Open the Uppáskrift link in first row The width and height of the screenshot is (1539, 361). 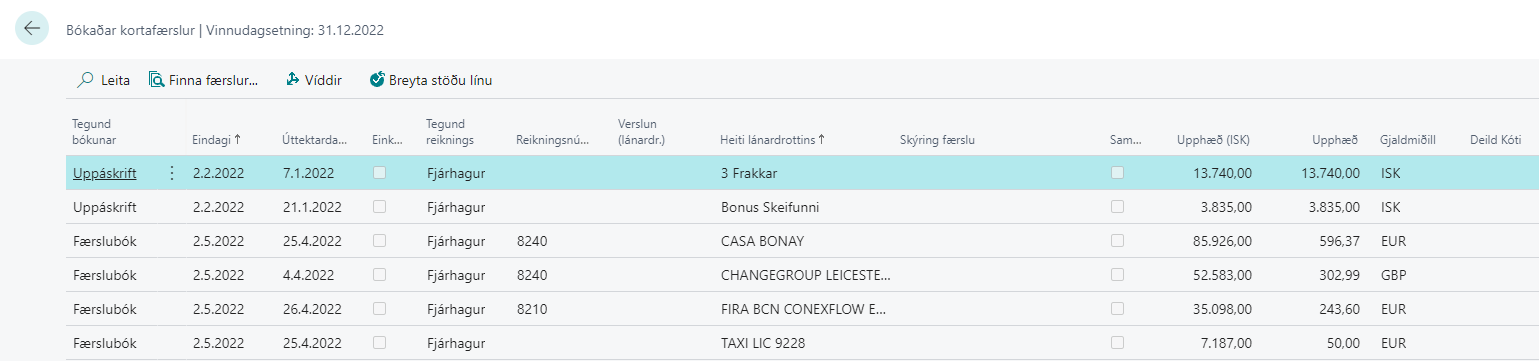[105, 173]
